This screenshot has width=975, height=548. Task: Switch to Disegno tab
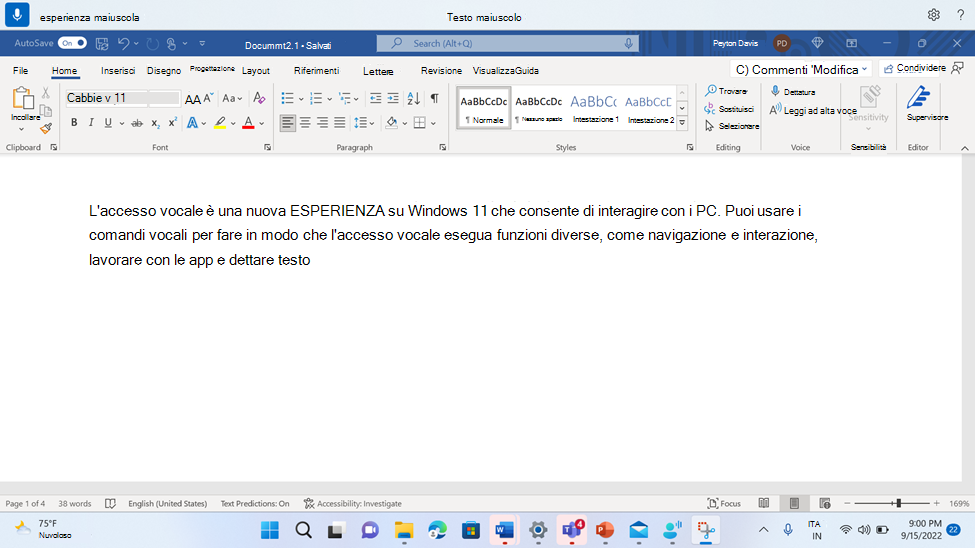164,70
